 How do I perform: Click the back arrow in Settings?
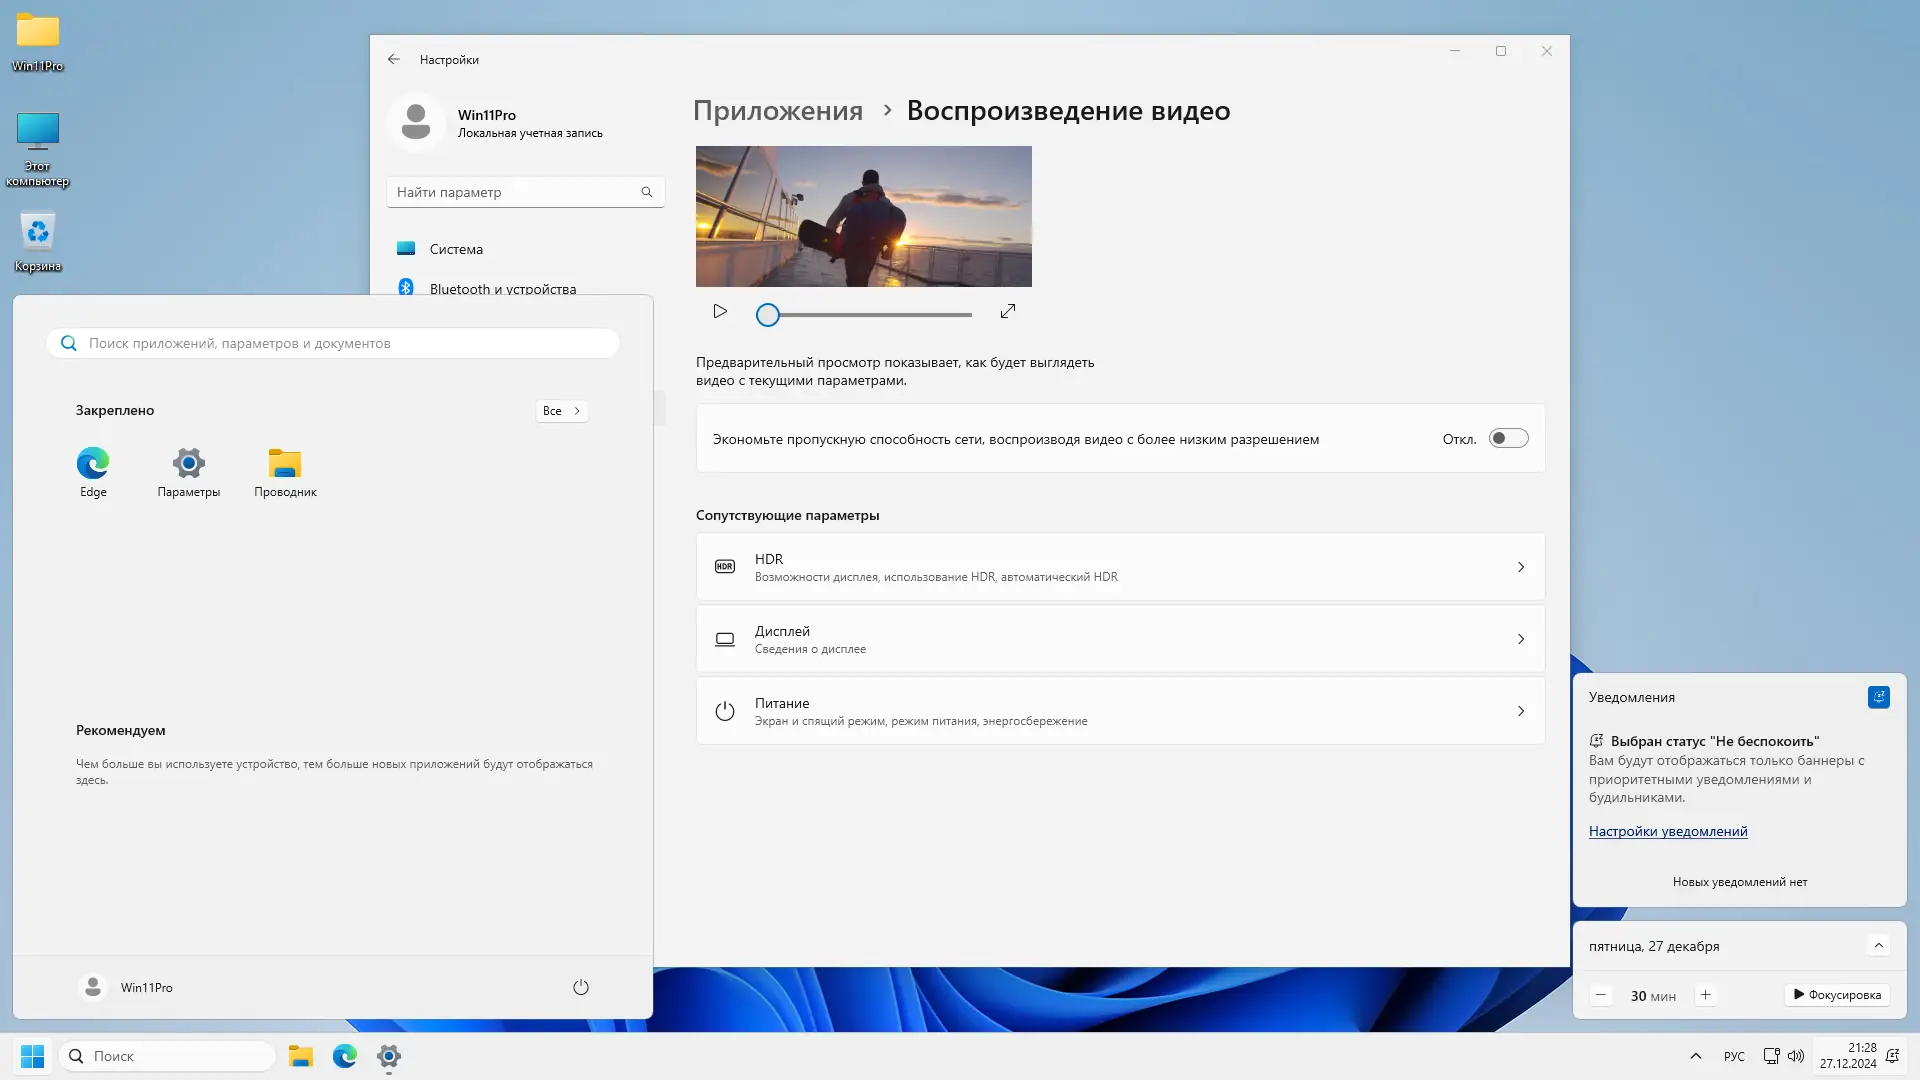(x=394, y=60)
